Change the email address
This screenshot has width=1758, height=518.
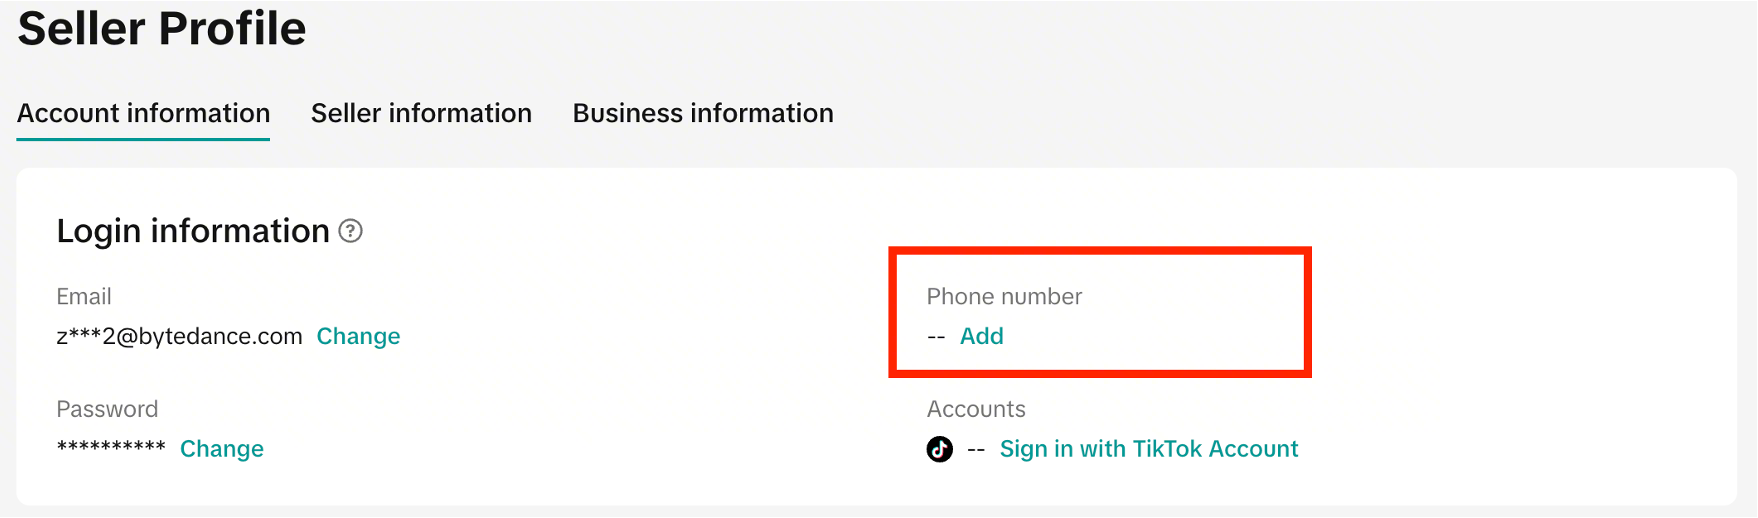[358, 336]
